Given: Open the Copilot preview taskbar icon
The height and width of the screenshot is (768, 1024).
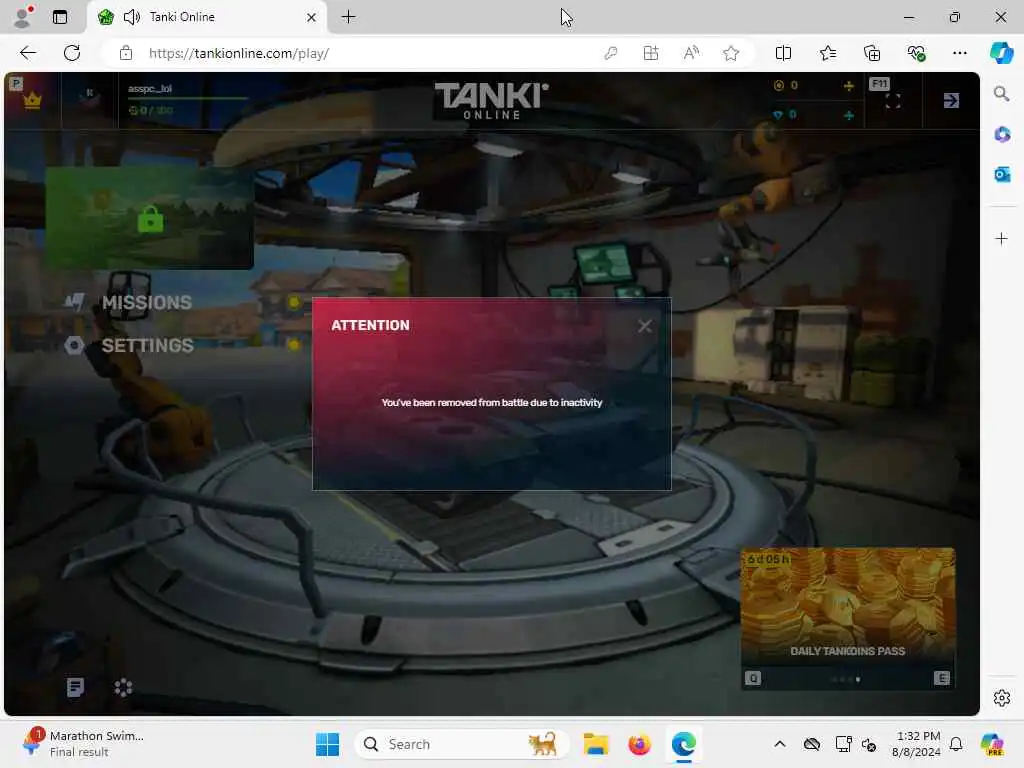Looking at the screenshot, I should pos(992,744).
